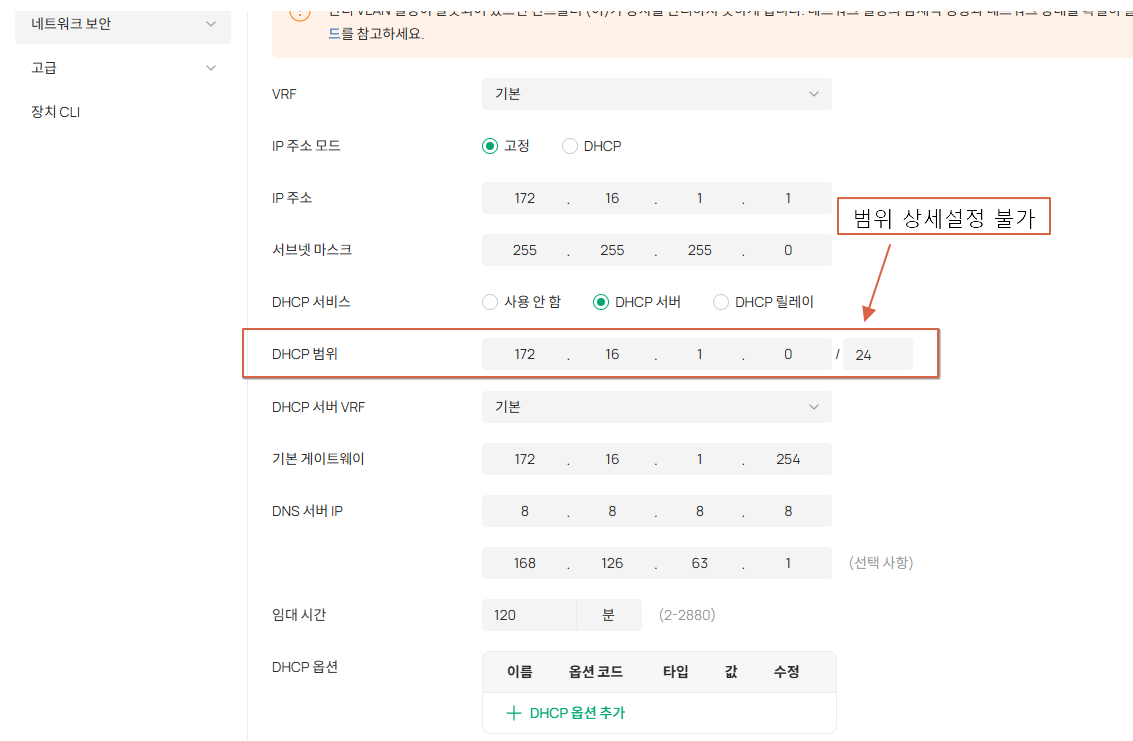Click the DHCP 옵션 추가 link
Screen dimensions: 1133x741
click(577, 714)
